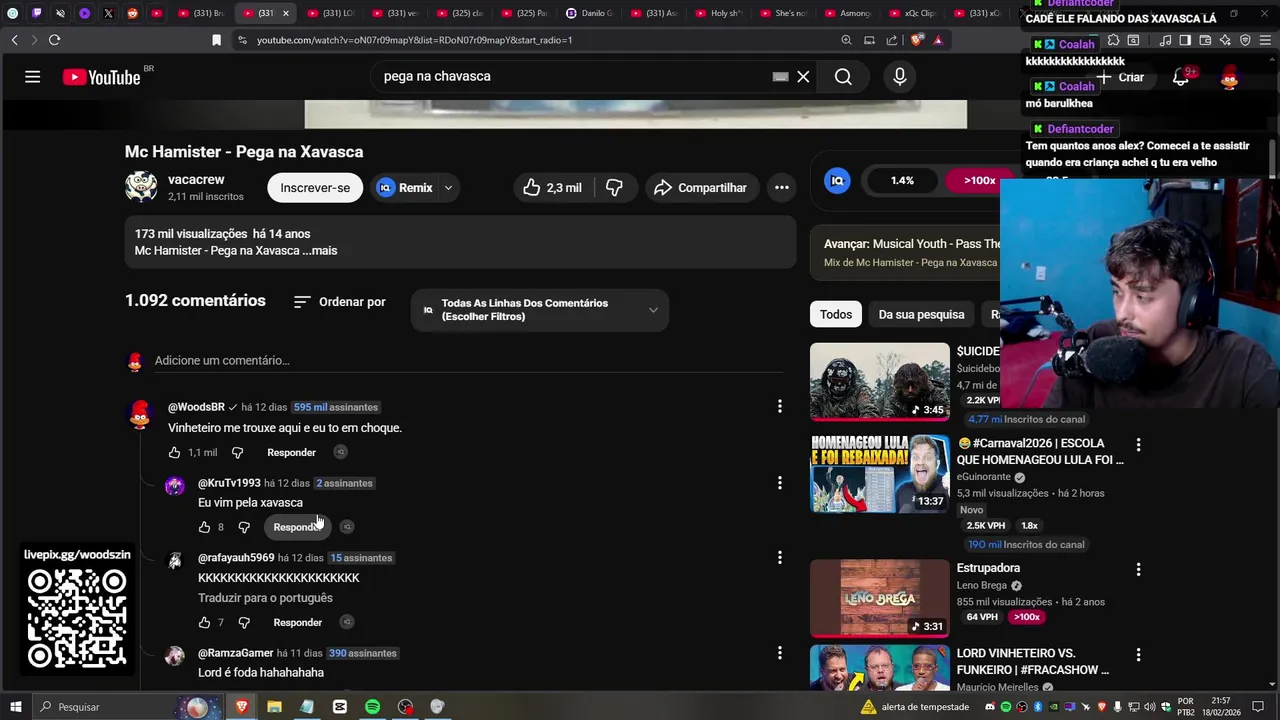Select the Todos filter chip
This screenshot has width=1280, height=720.
coord(836,314)
